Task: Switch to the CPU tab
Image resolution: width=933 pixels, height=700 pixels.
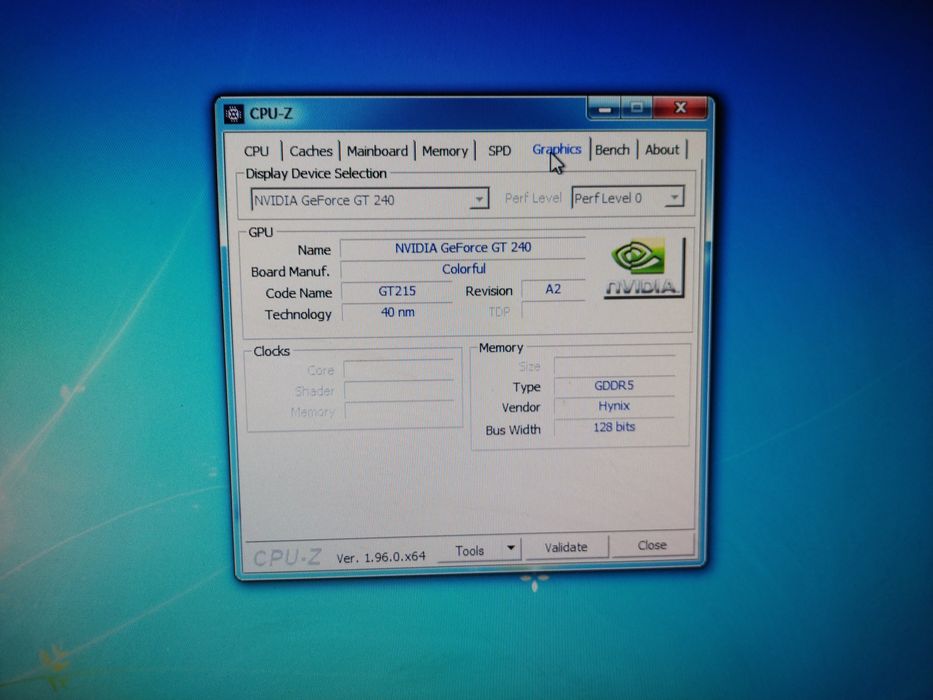Action: (256, 151)
